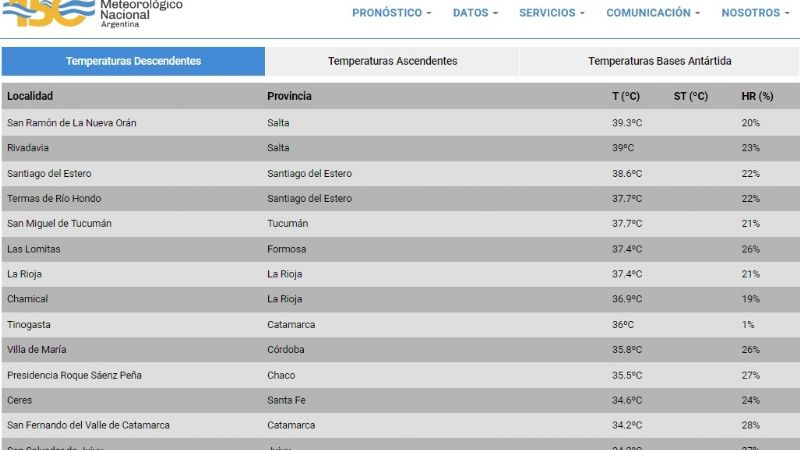Select the Rivadavia locality cell
Viewport: 800px width, 450px height.
pos(28,148)
